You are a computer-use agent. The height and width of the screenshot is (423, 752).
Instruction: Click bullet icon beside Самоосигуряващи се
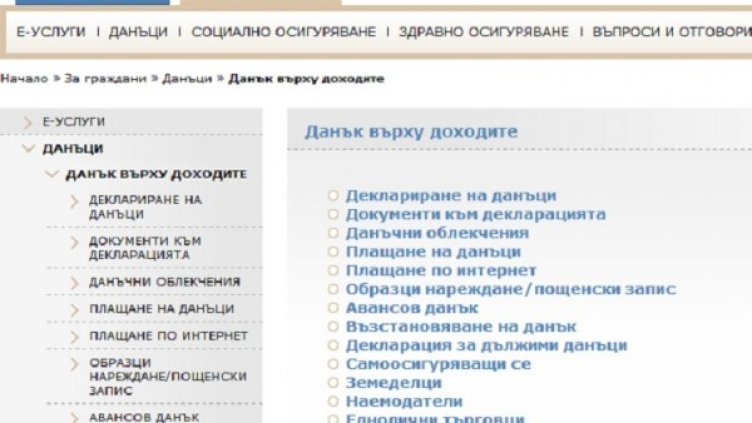point(333,364)
